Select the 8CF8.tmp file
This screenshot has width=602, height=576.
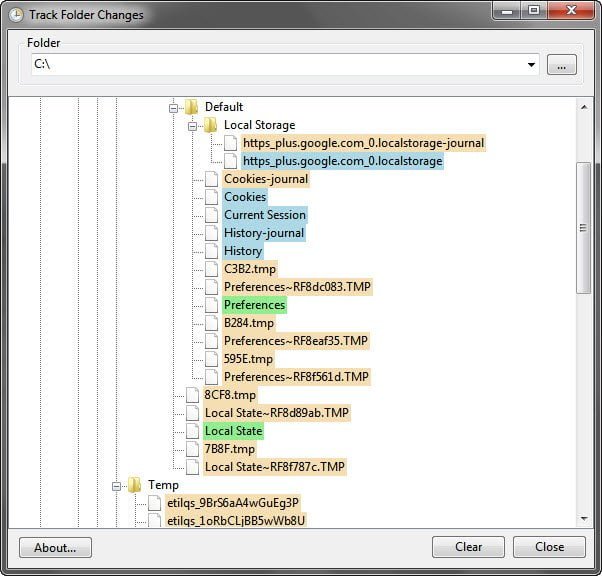pyautogui.click(x=230, y=395)
